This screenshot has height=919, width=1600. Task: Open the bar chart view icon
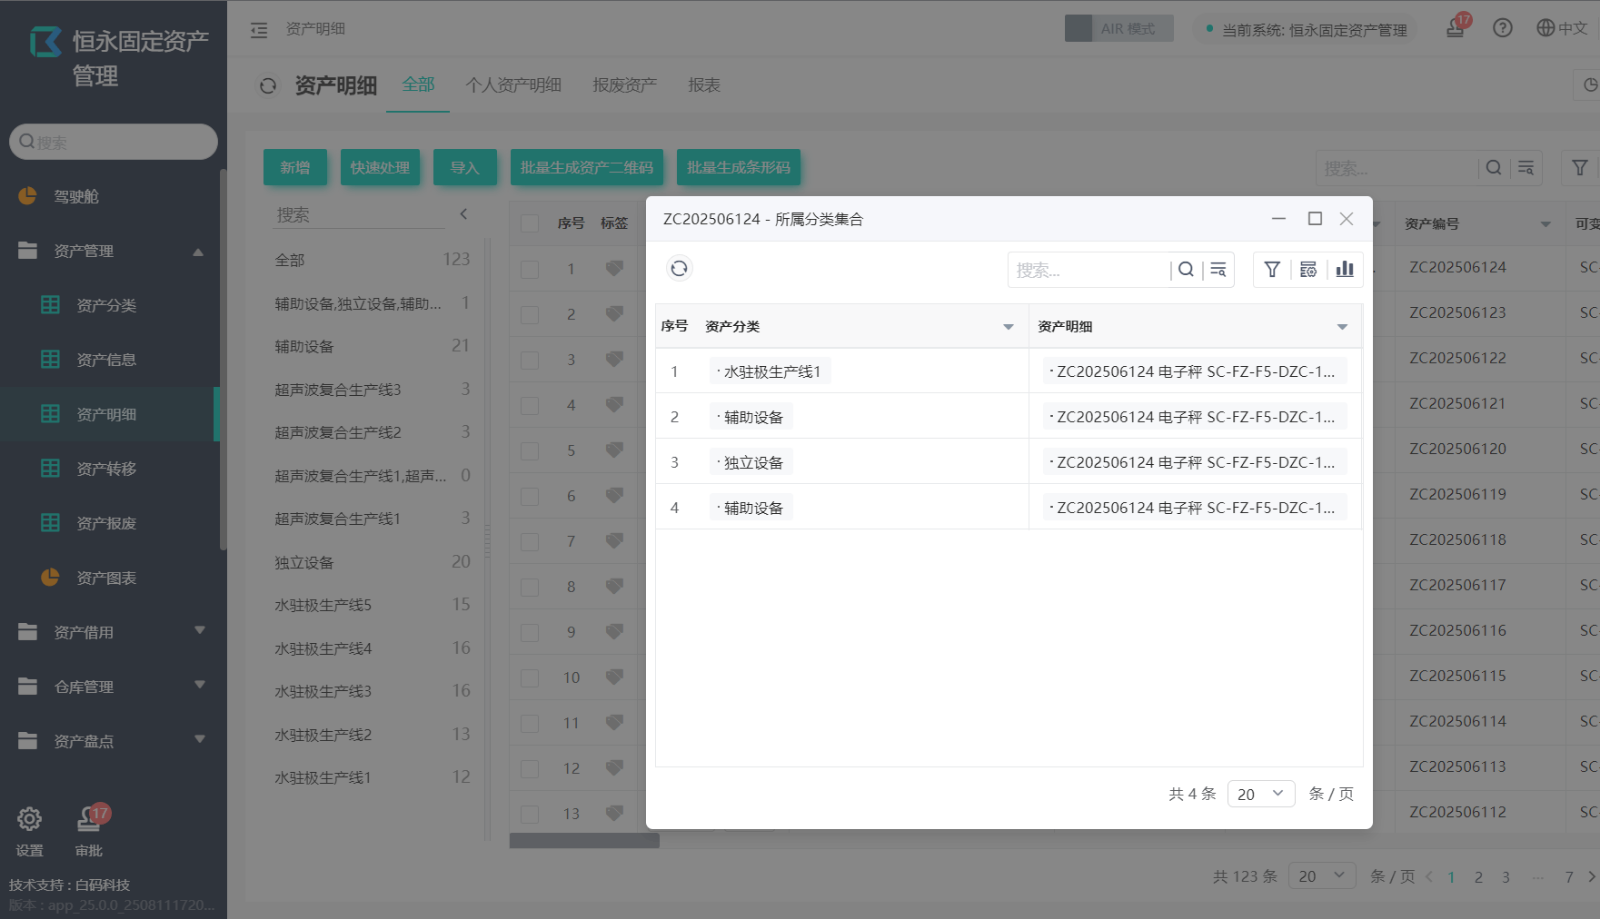tap(1345, 269)
